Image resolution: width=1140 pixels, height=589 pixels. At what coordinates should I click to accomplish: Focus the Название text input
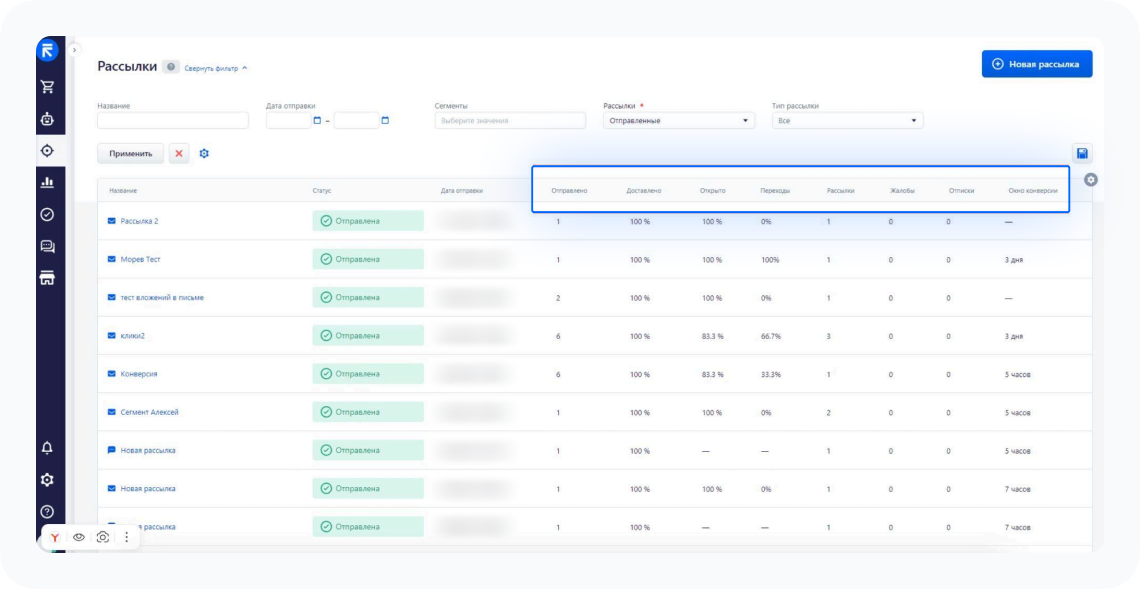pyautogui.click(x=173, y=121)
